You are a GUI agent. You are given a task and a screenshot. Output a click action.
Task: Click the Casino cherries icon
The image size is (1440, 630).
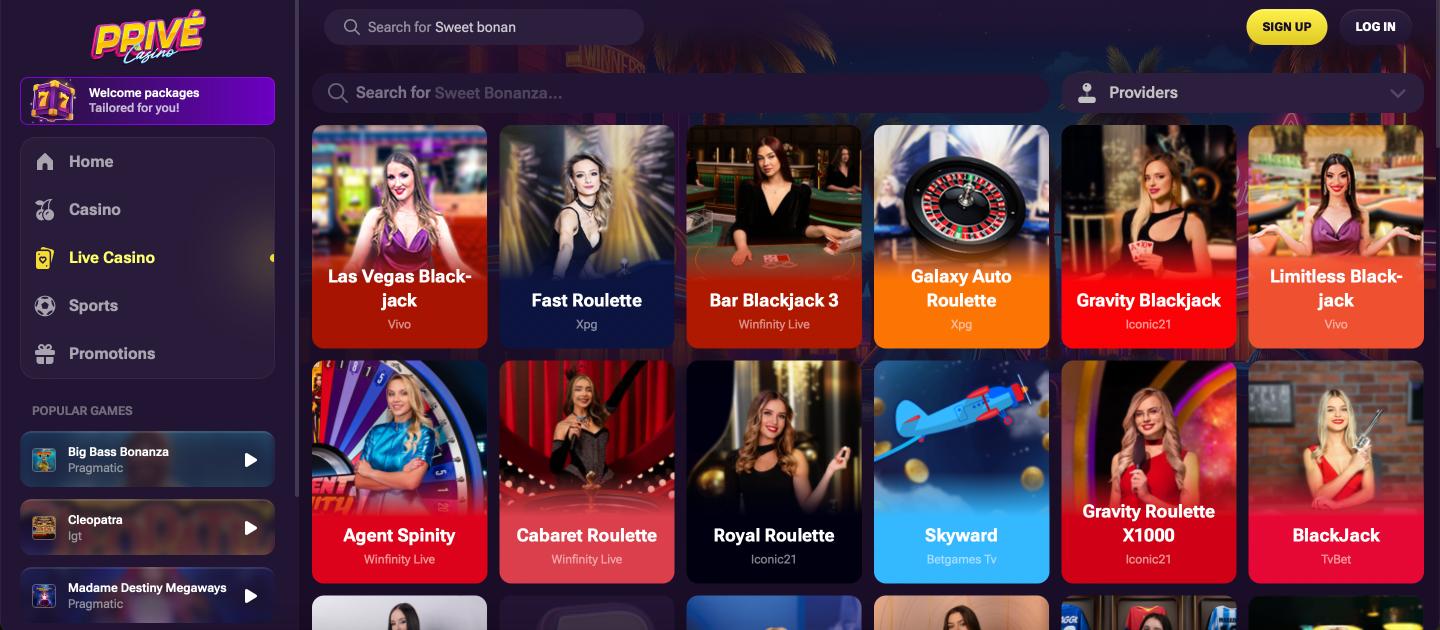(45, 209)
